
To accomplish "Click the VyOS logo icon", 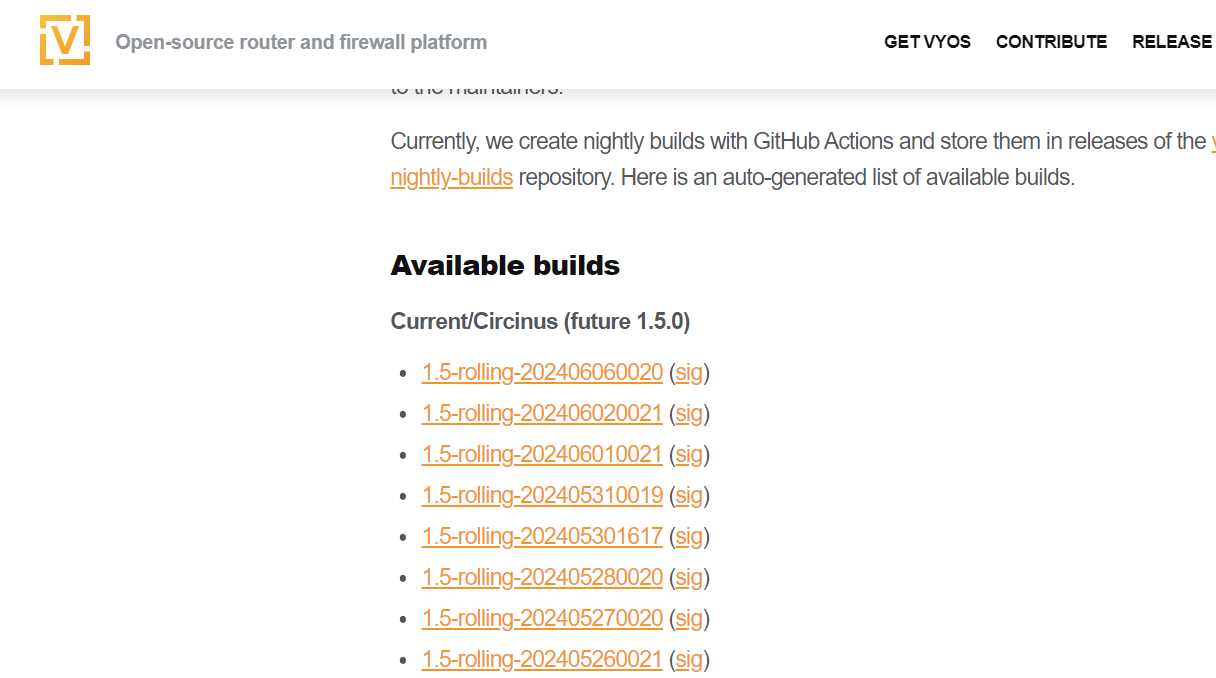I will tap(65, 41).
